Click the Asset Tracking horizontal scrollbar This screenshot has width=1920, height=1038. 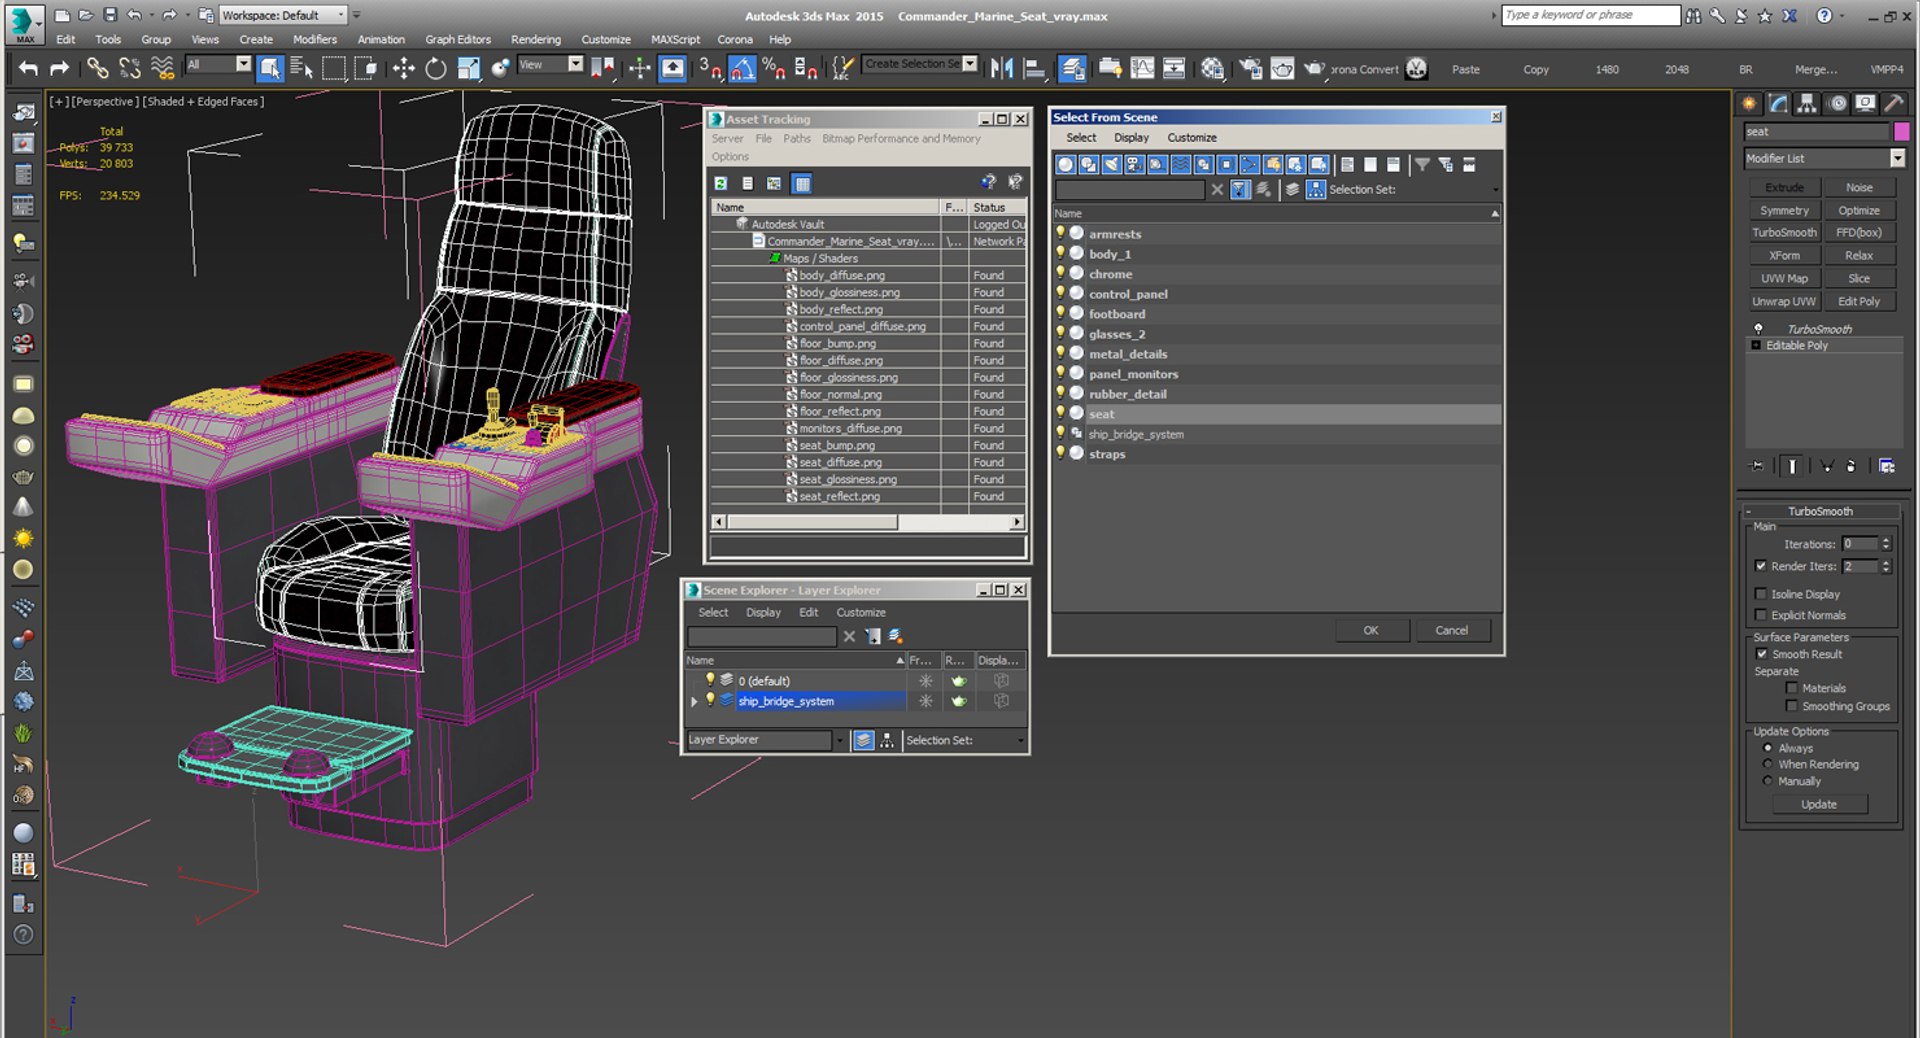tap(868, 522)
